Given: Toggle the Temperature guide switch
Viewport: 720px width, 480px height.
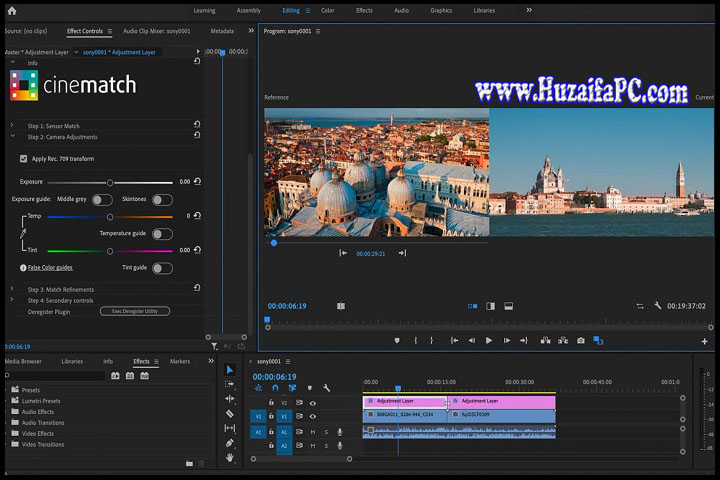Looking at the screenshot, I should coord(163,234).
